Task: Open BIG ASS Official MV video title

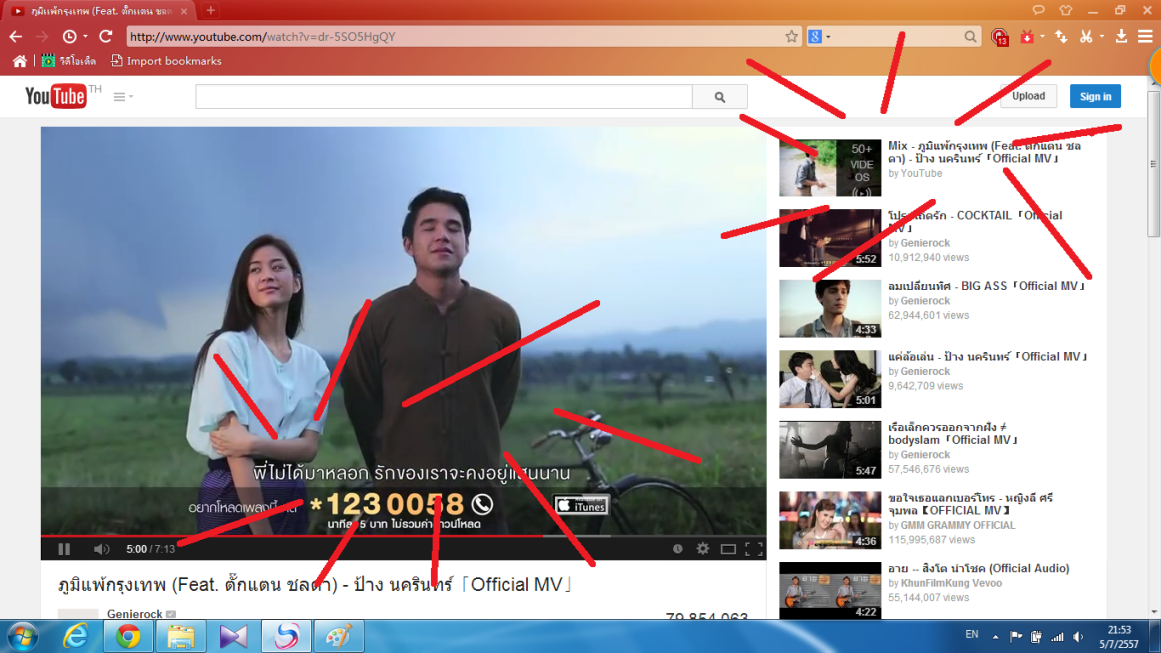Action: [986, 286]
